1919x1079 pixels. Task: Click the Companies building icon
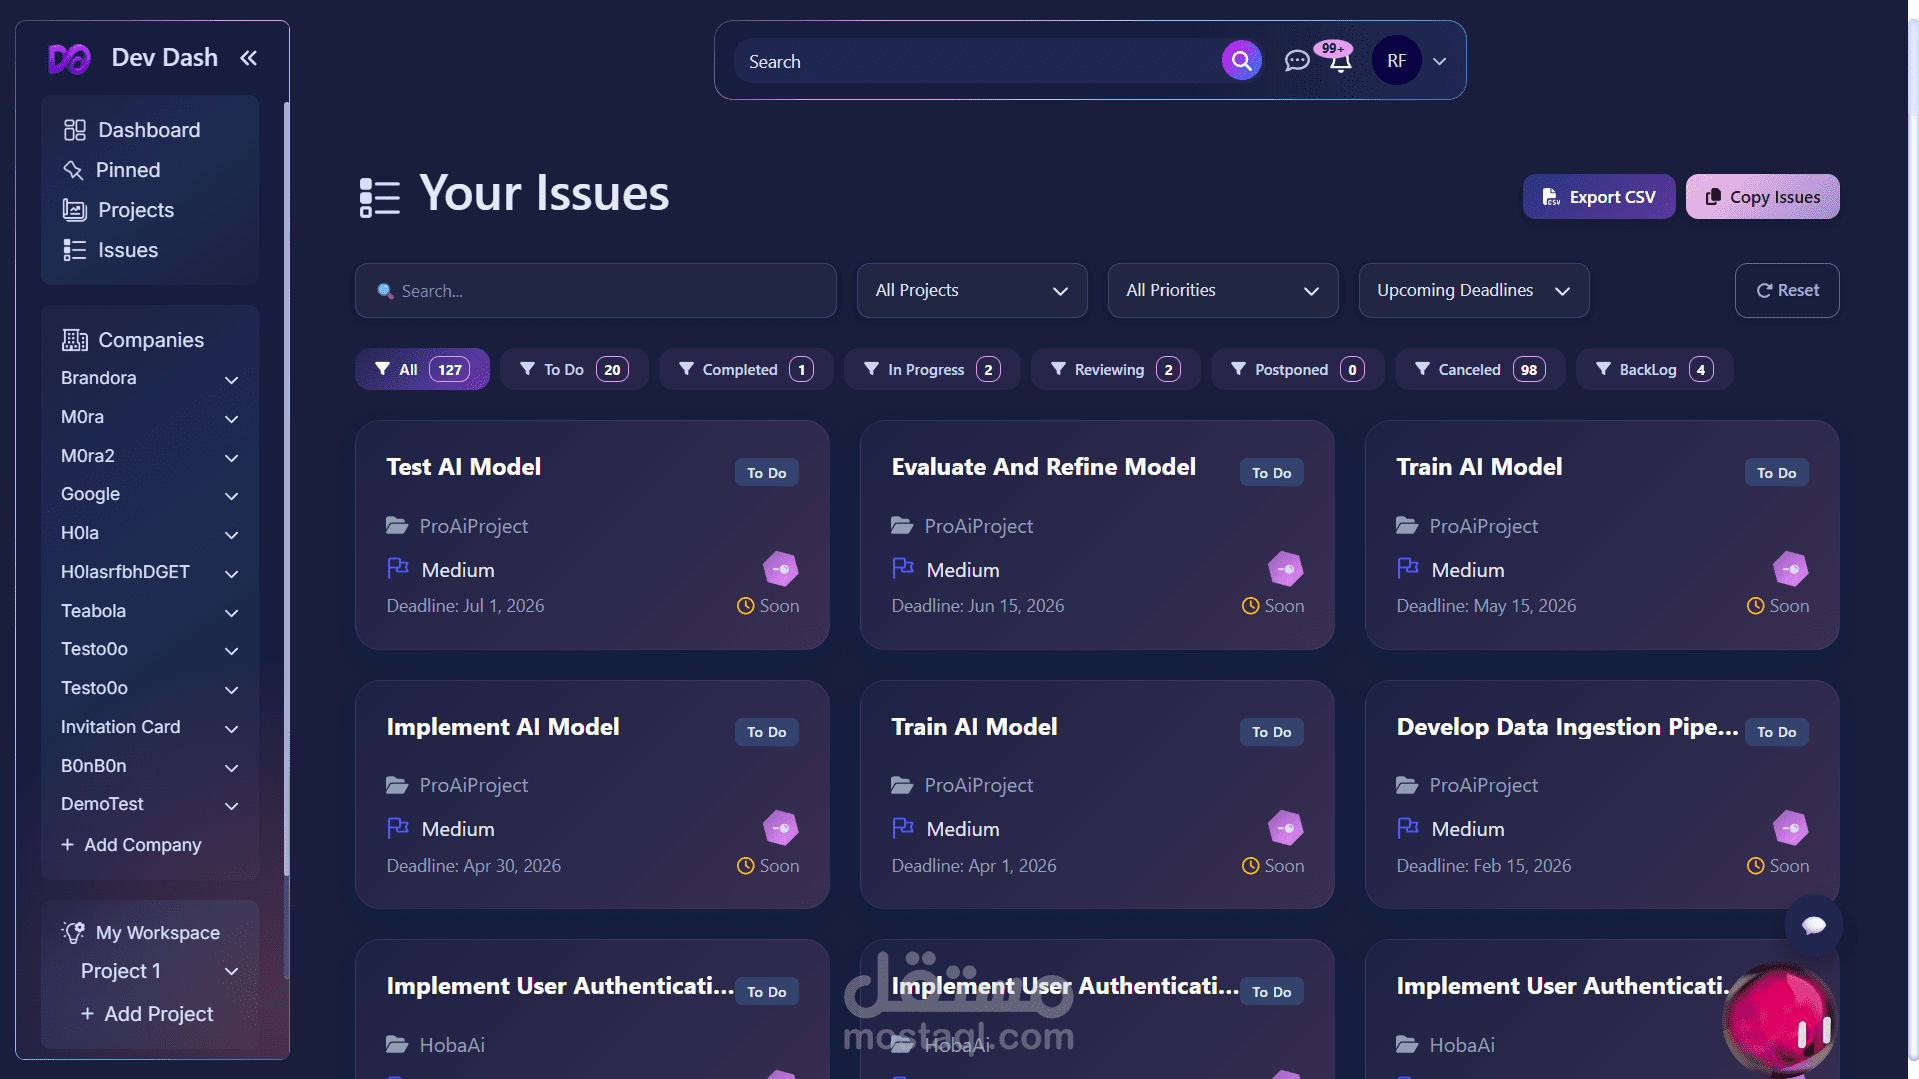pos(75,340)
